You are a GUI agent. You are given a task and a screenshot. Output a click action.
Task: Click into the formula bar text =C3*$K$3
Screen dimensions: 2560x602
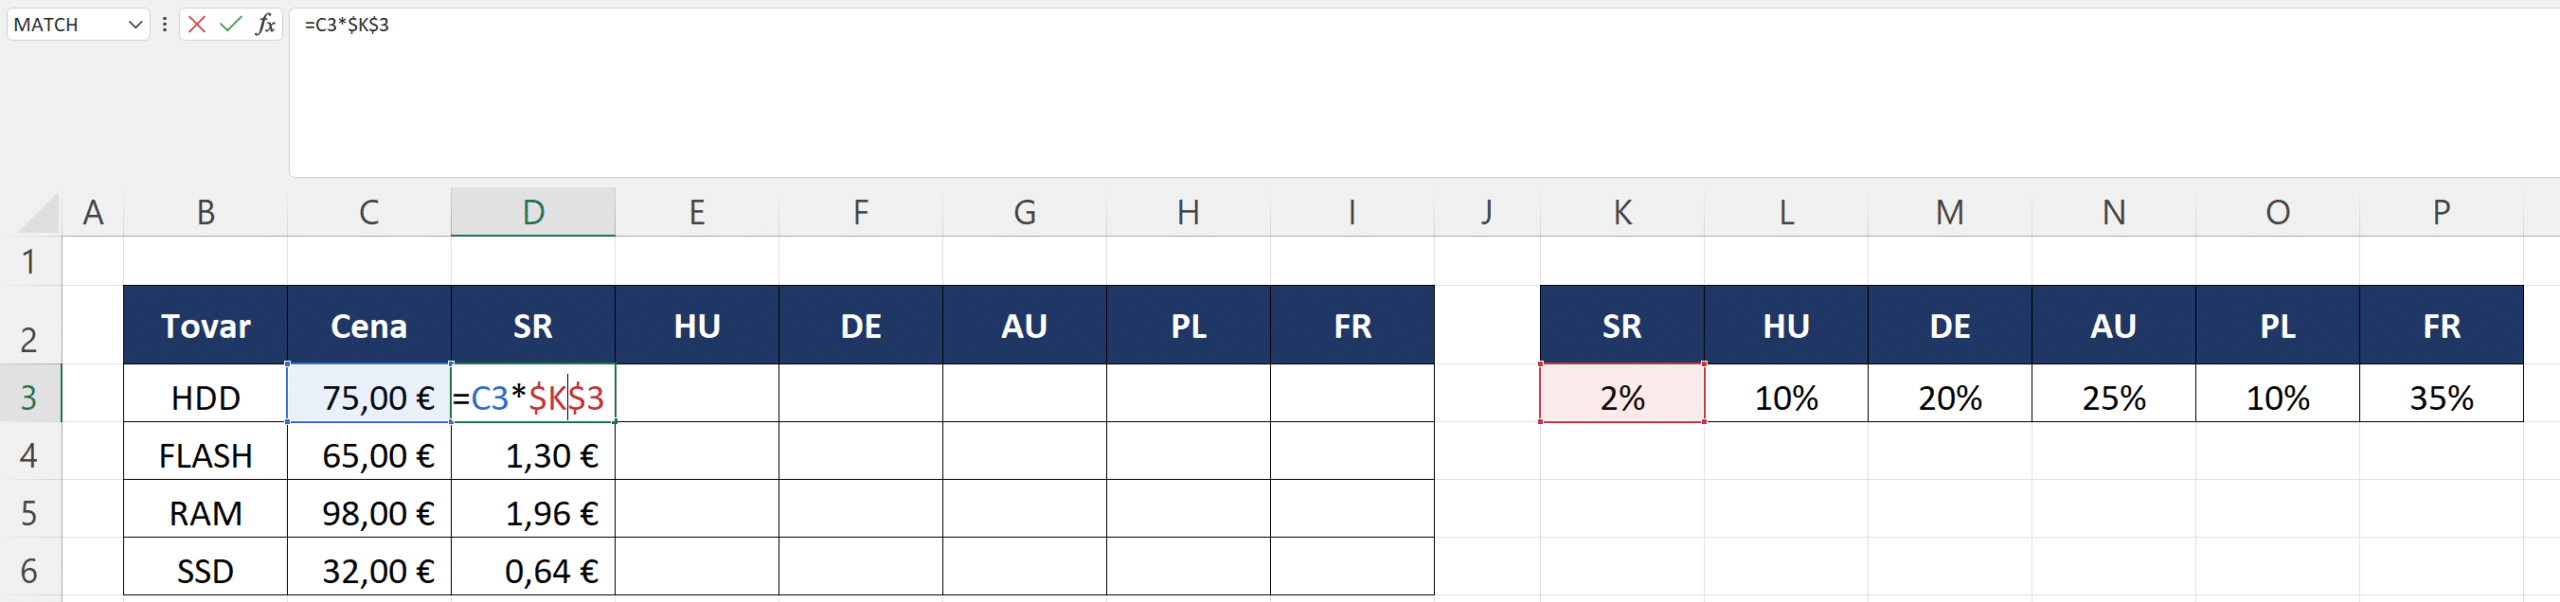point(347,24)
